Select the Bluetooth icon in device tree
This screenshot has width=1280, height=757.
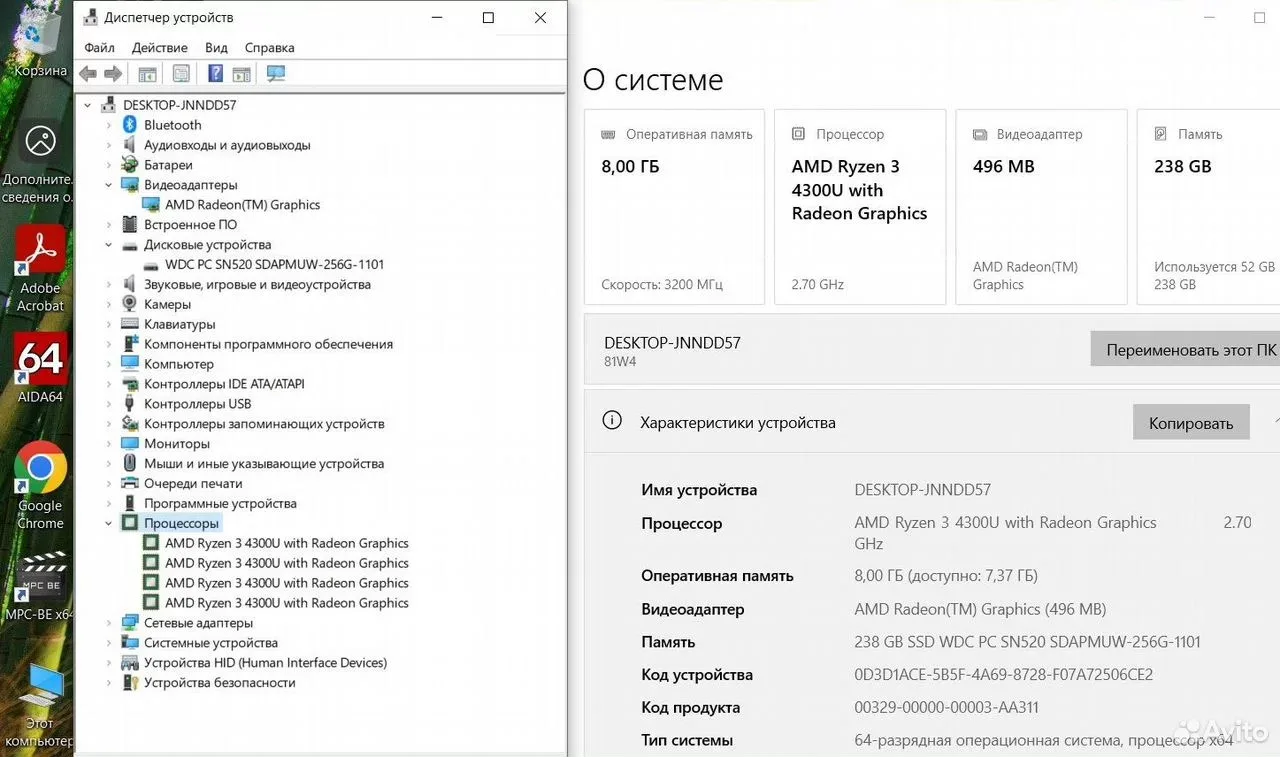129,125
